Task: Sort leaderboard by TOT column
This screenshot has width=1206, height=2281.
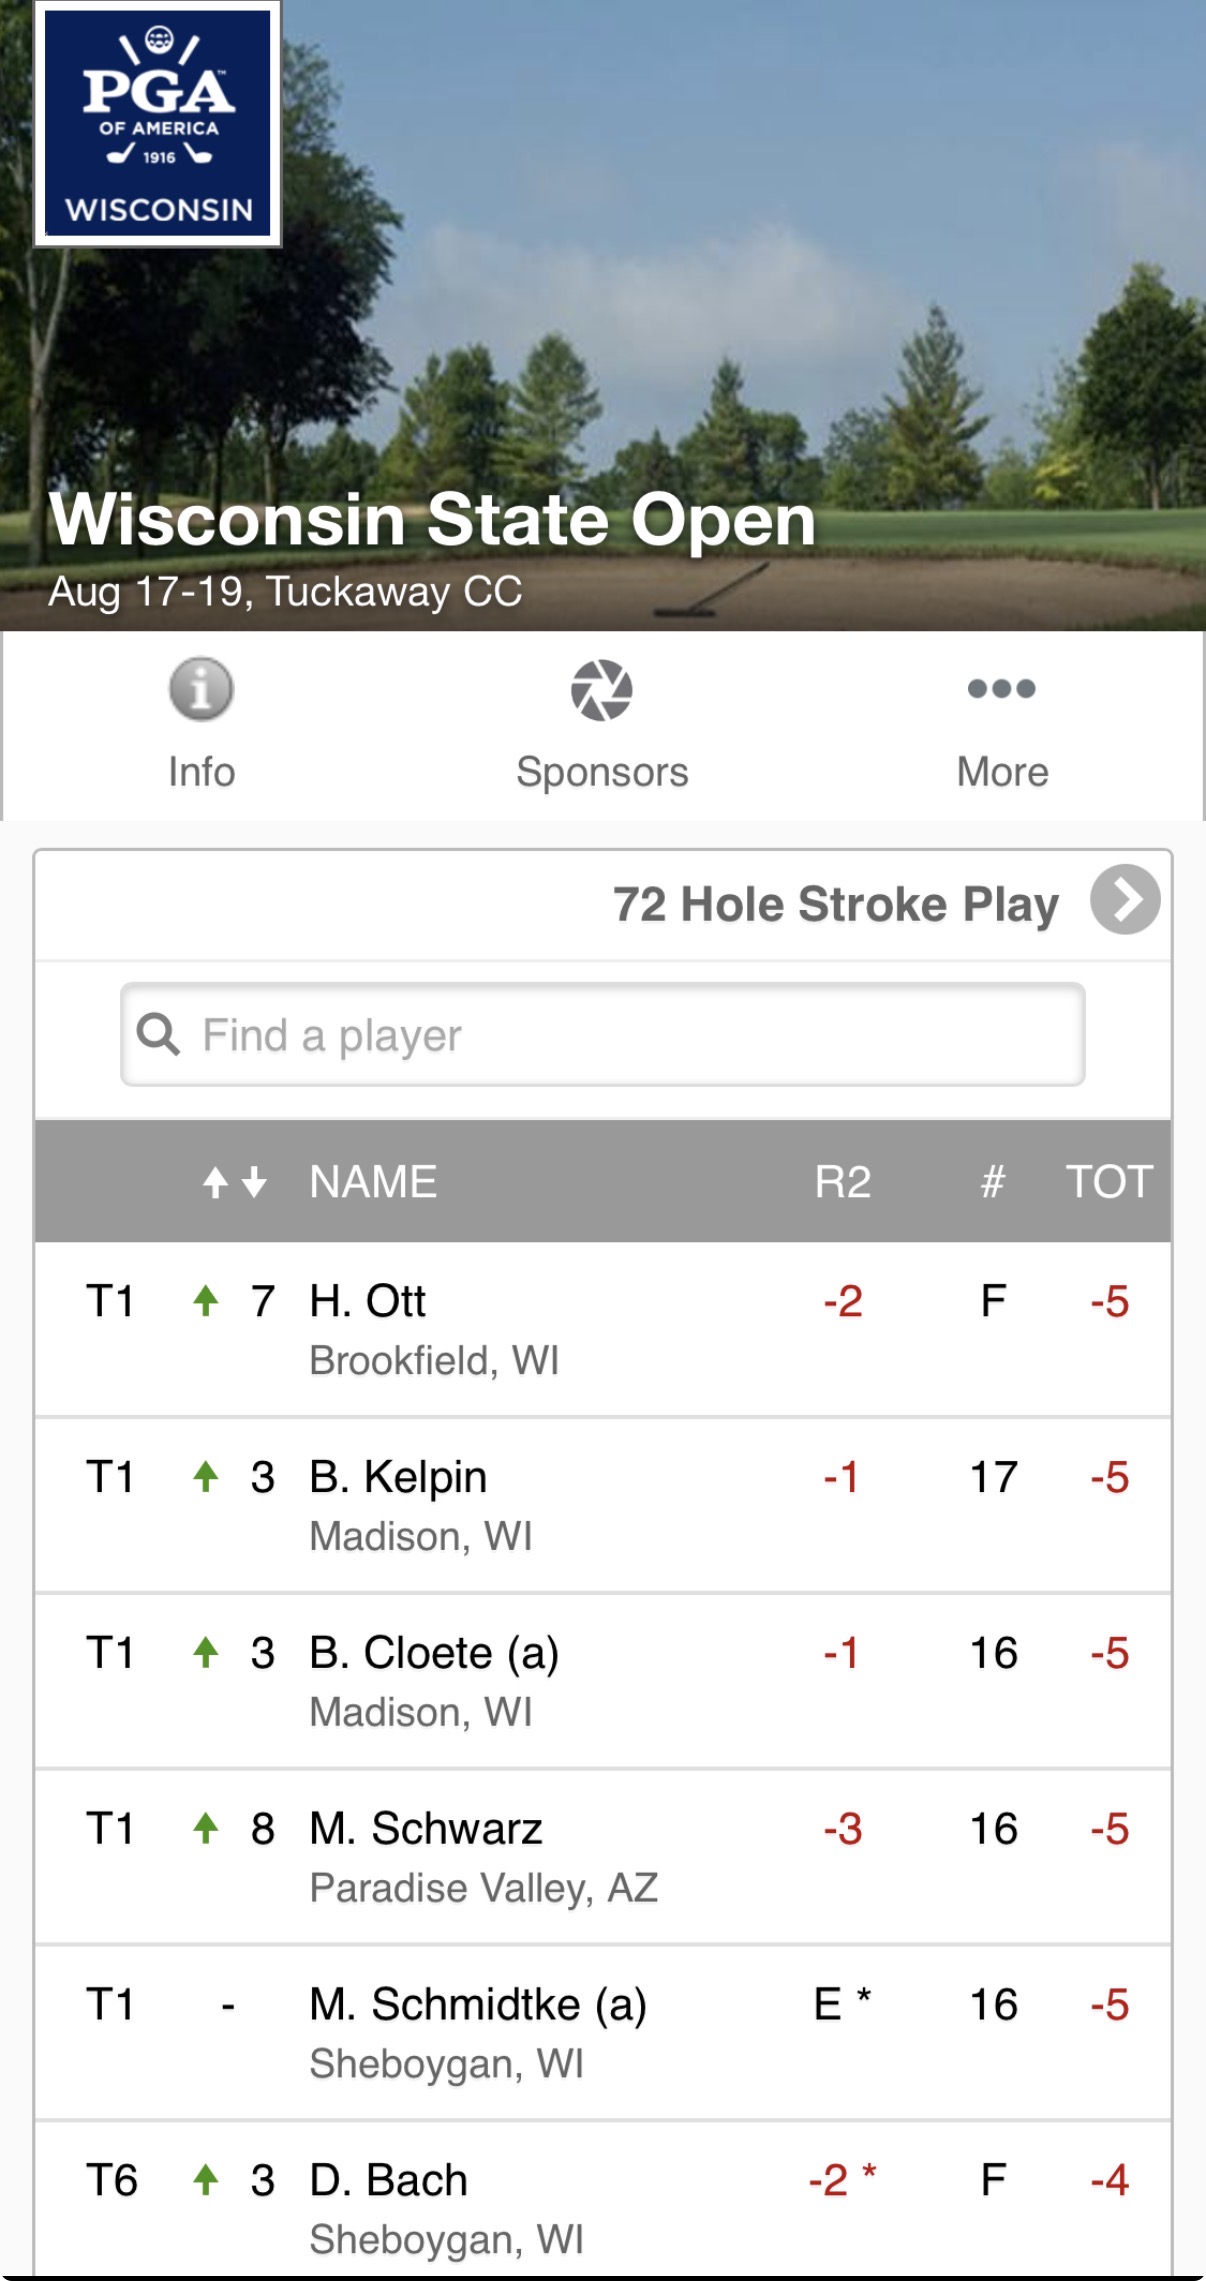Action: click(x=1109, y=1181)
